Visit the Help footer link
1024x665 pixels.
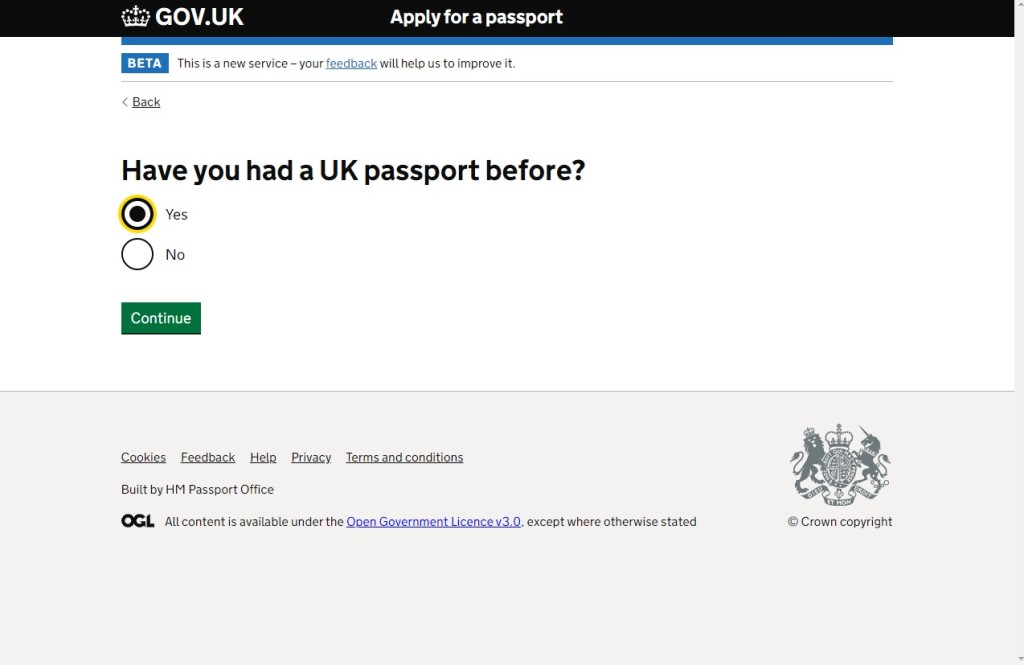pos(263,457)
